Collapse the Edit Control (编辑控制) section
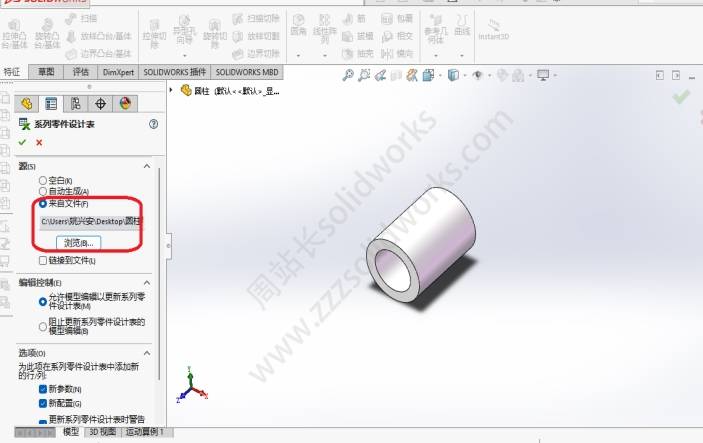The image size is (703, 443). point(147,282)
